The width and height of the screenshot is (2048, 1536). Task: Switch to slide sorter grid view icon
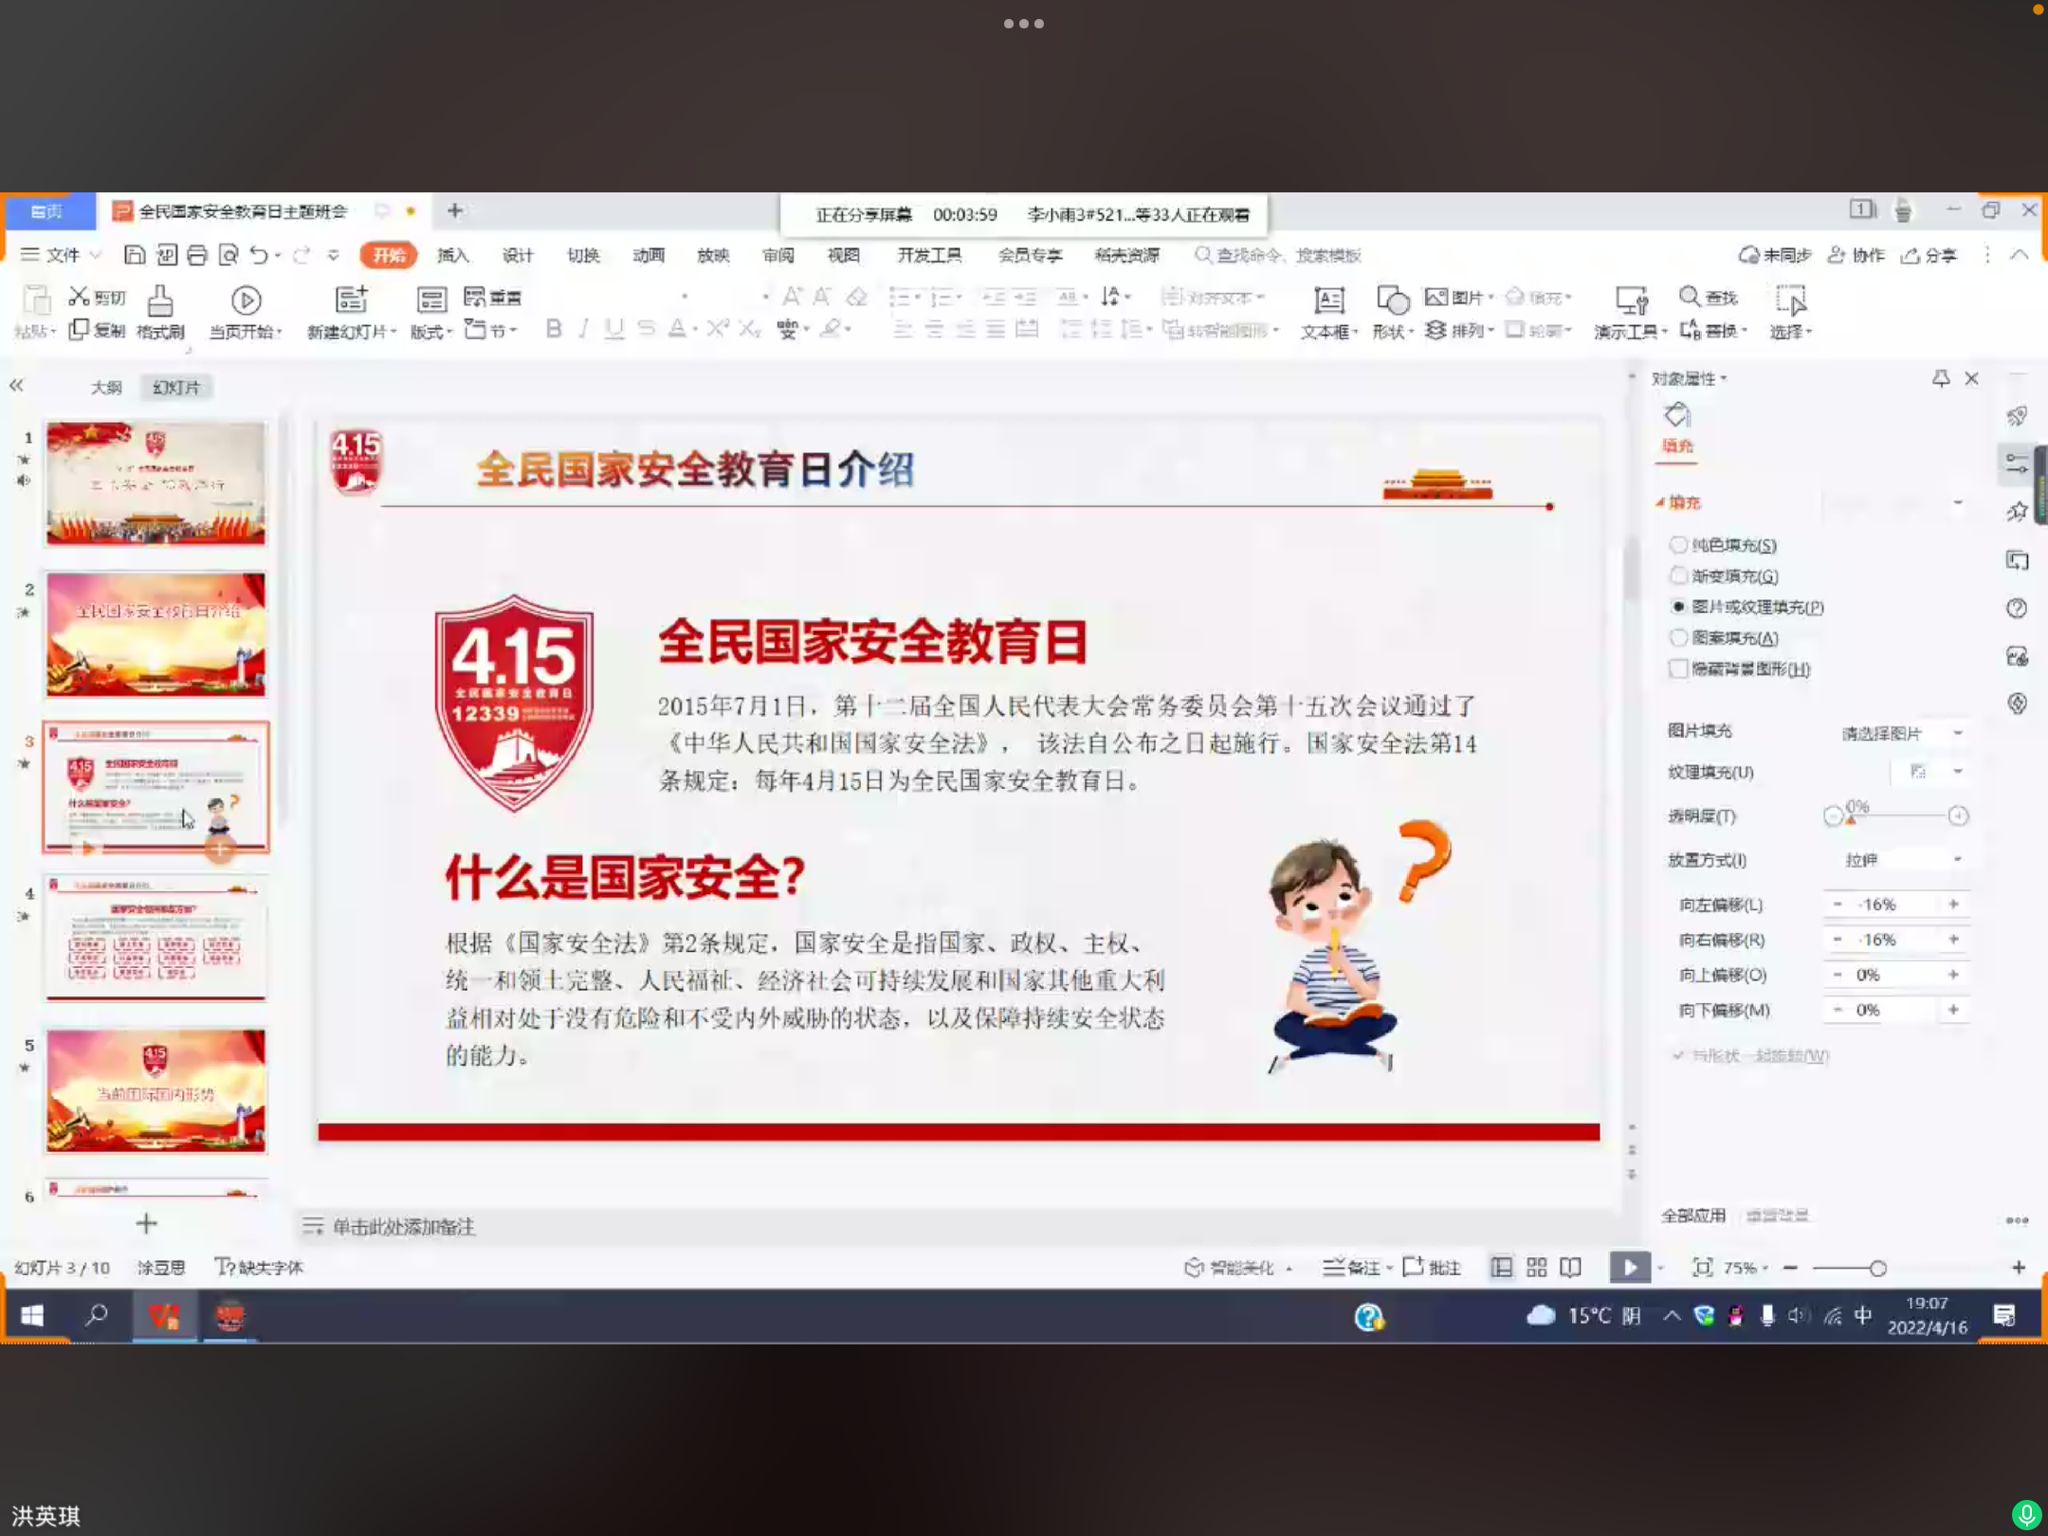1537,1267
